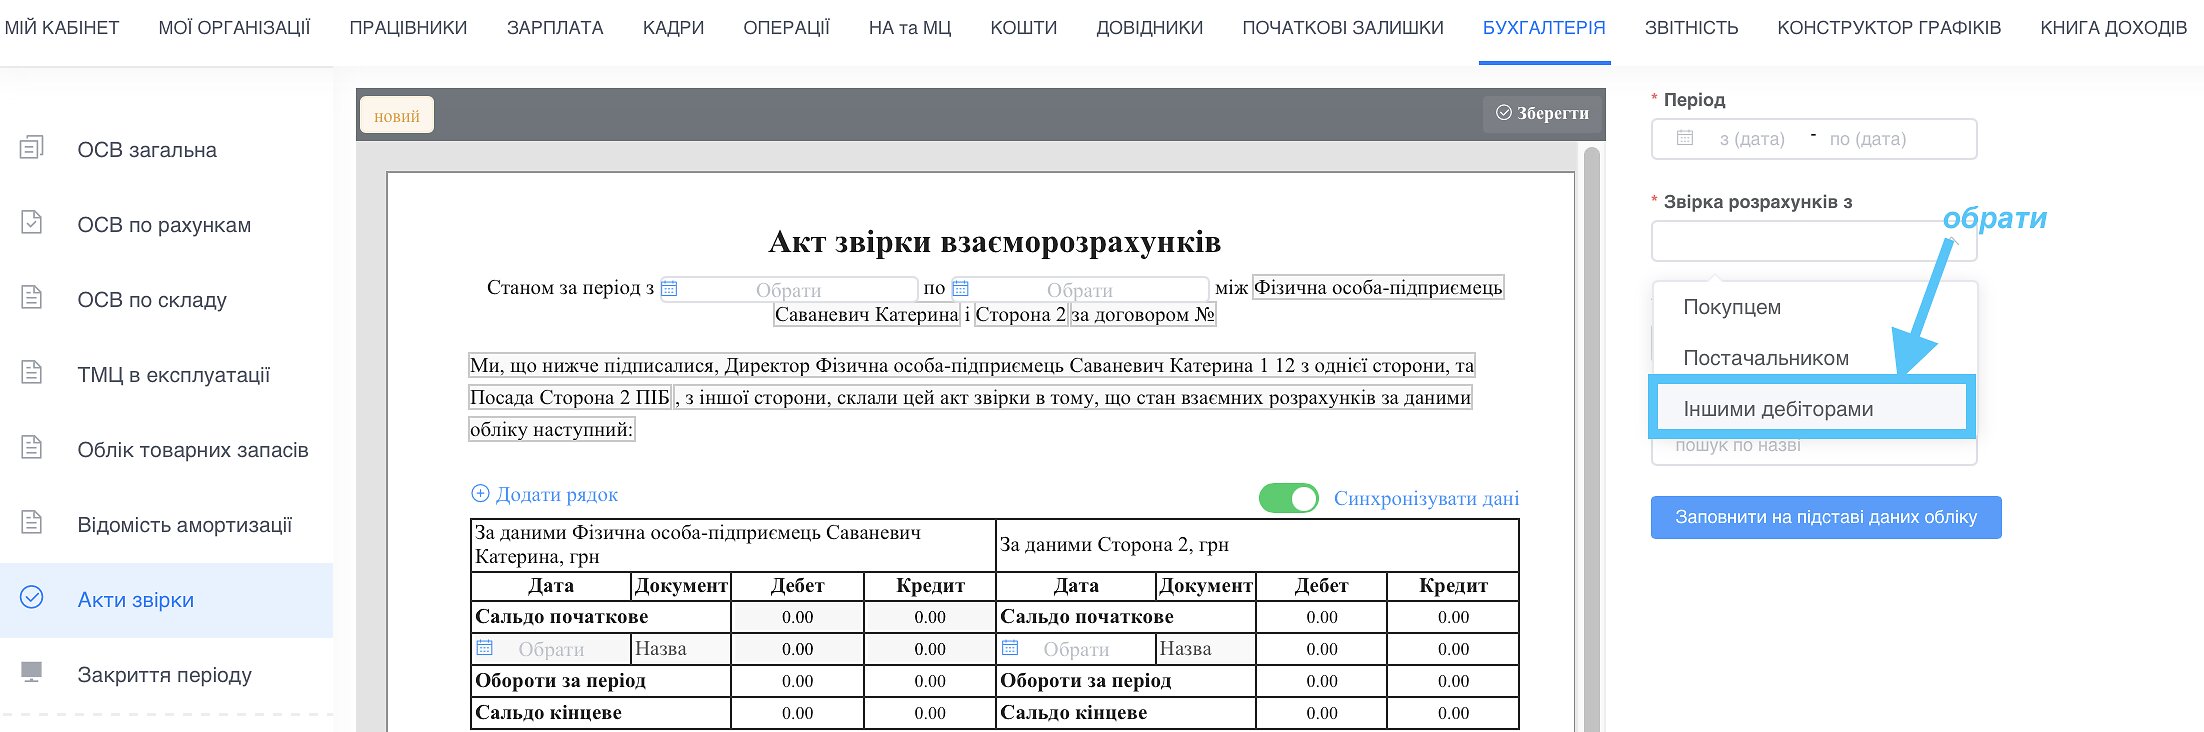Switch to the ЗАРПЛАТА menu tab
Image resolution: width=2204 pixels, height=732 pixels.
555,28
